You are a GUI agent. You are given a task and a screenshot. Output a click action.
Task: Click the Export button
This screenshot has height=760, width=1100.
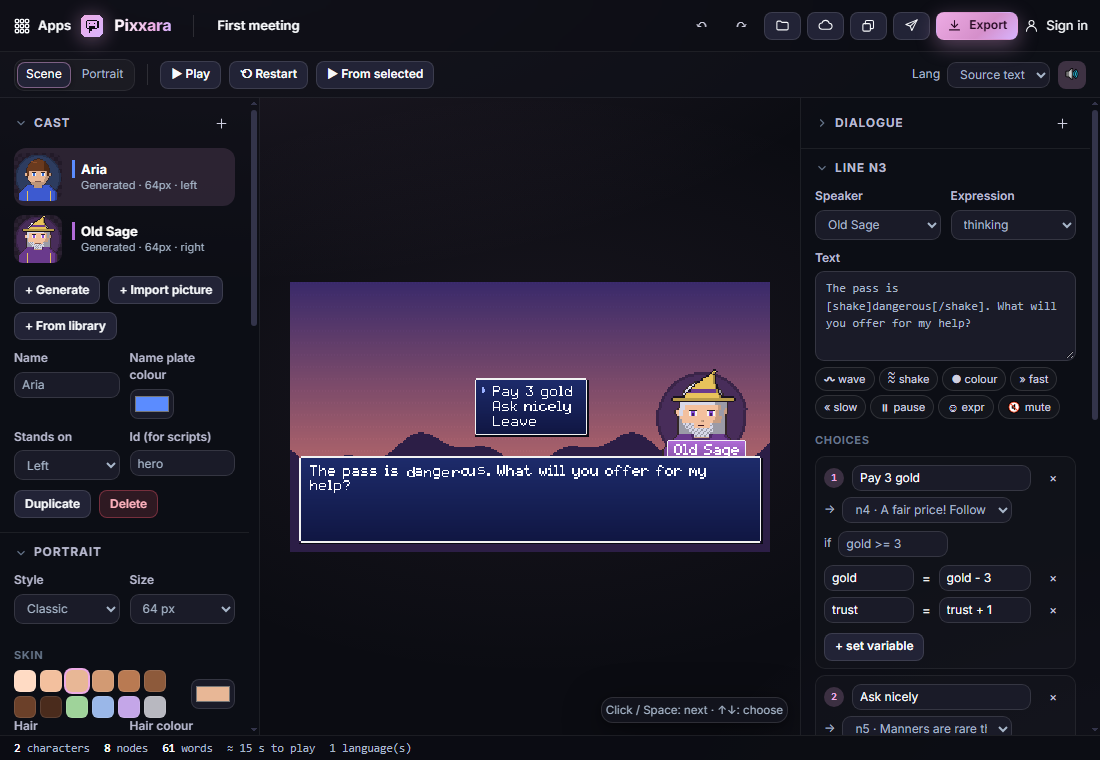pyautogui.click(x=977, y=26)
